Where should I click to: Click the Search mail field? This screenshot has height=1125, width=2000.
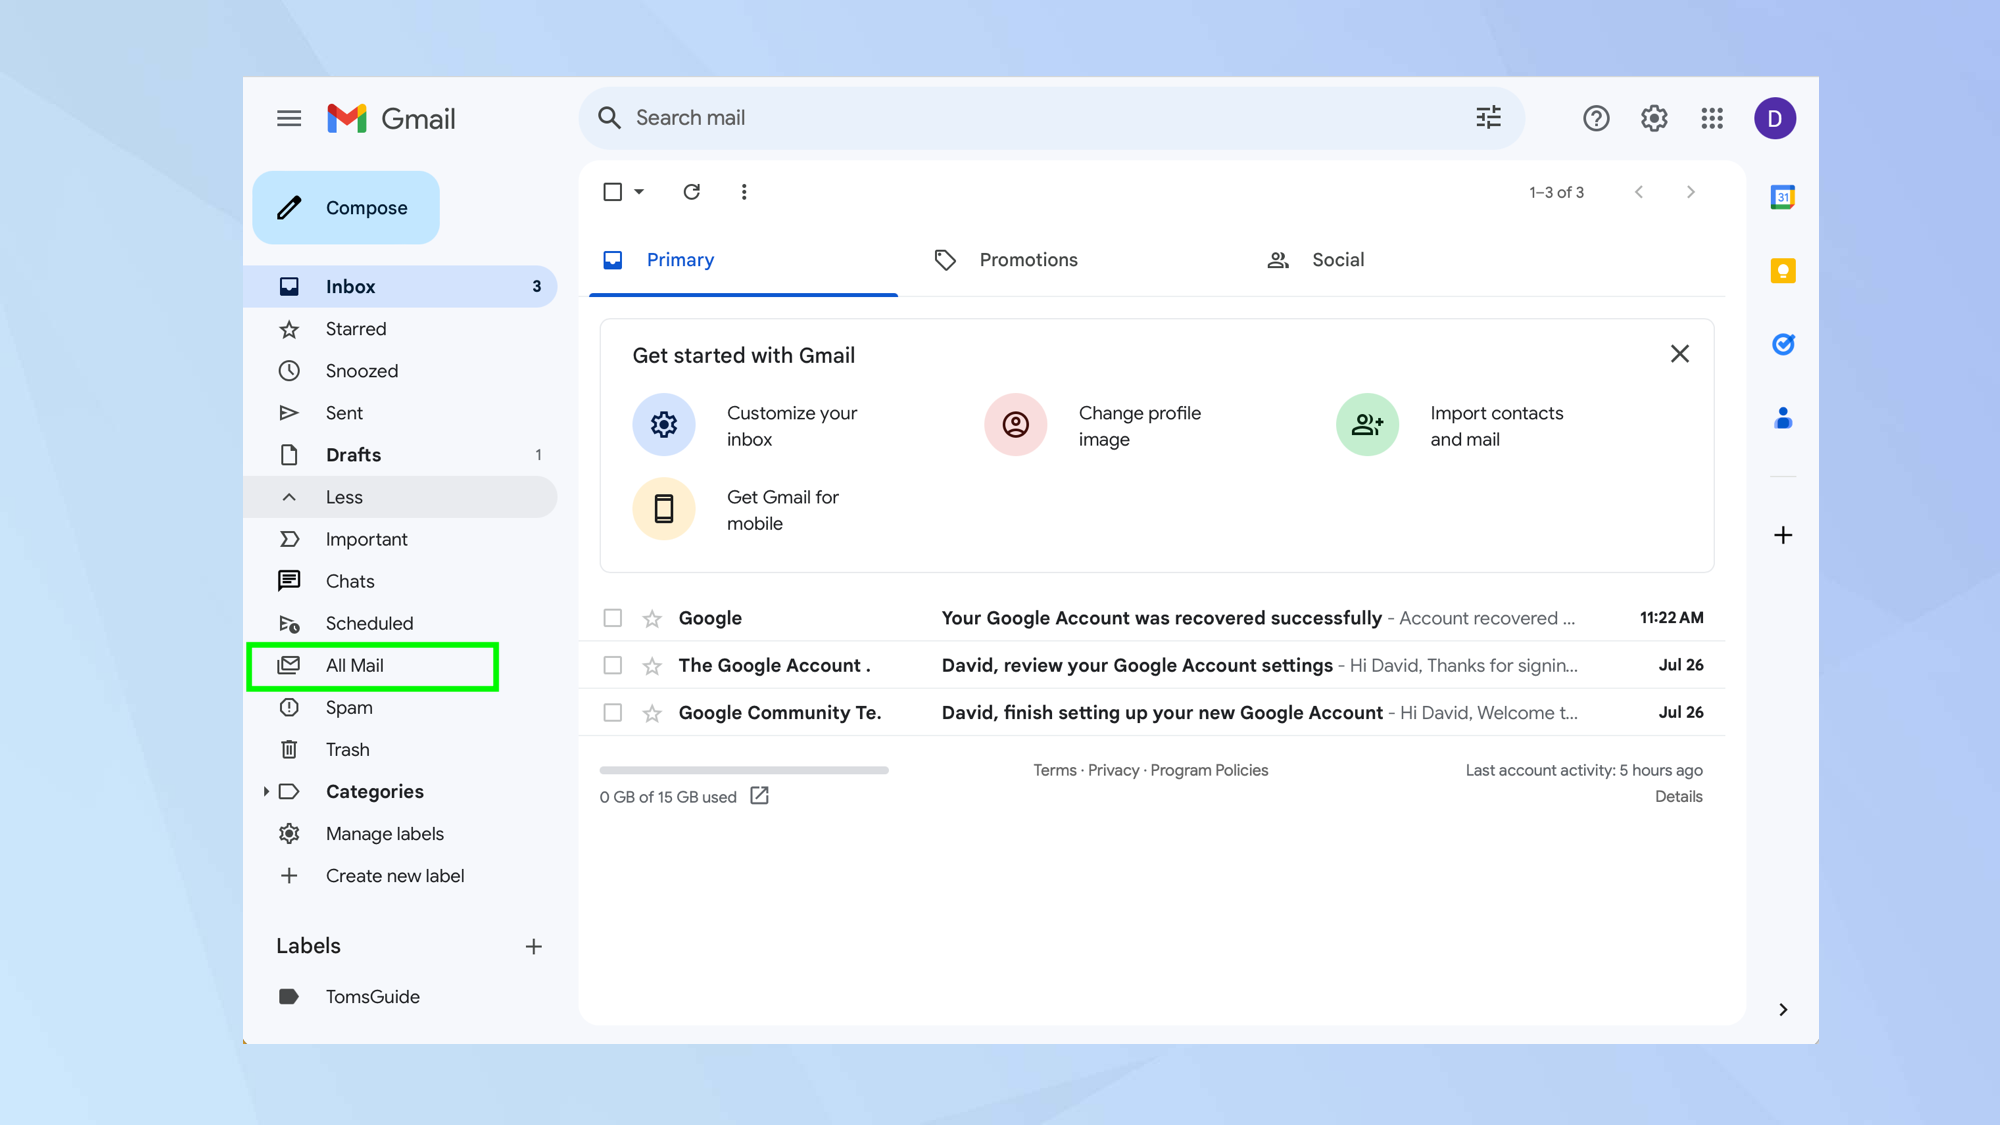(1051, 118)
